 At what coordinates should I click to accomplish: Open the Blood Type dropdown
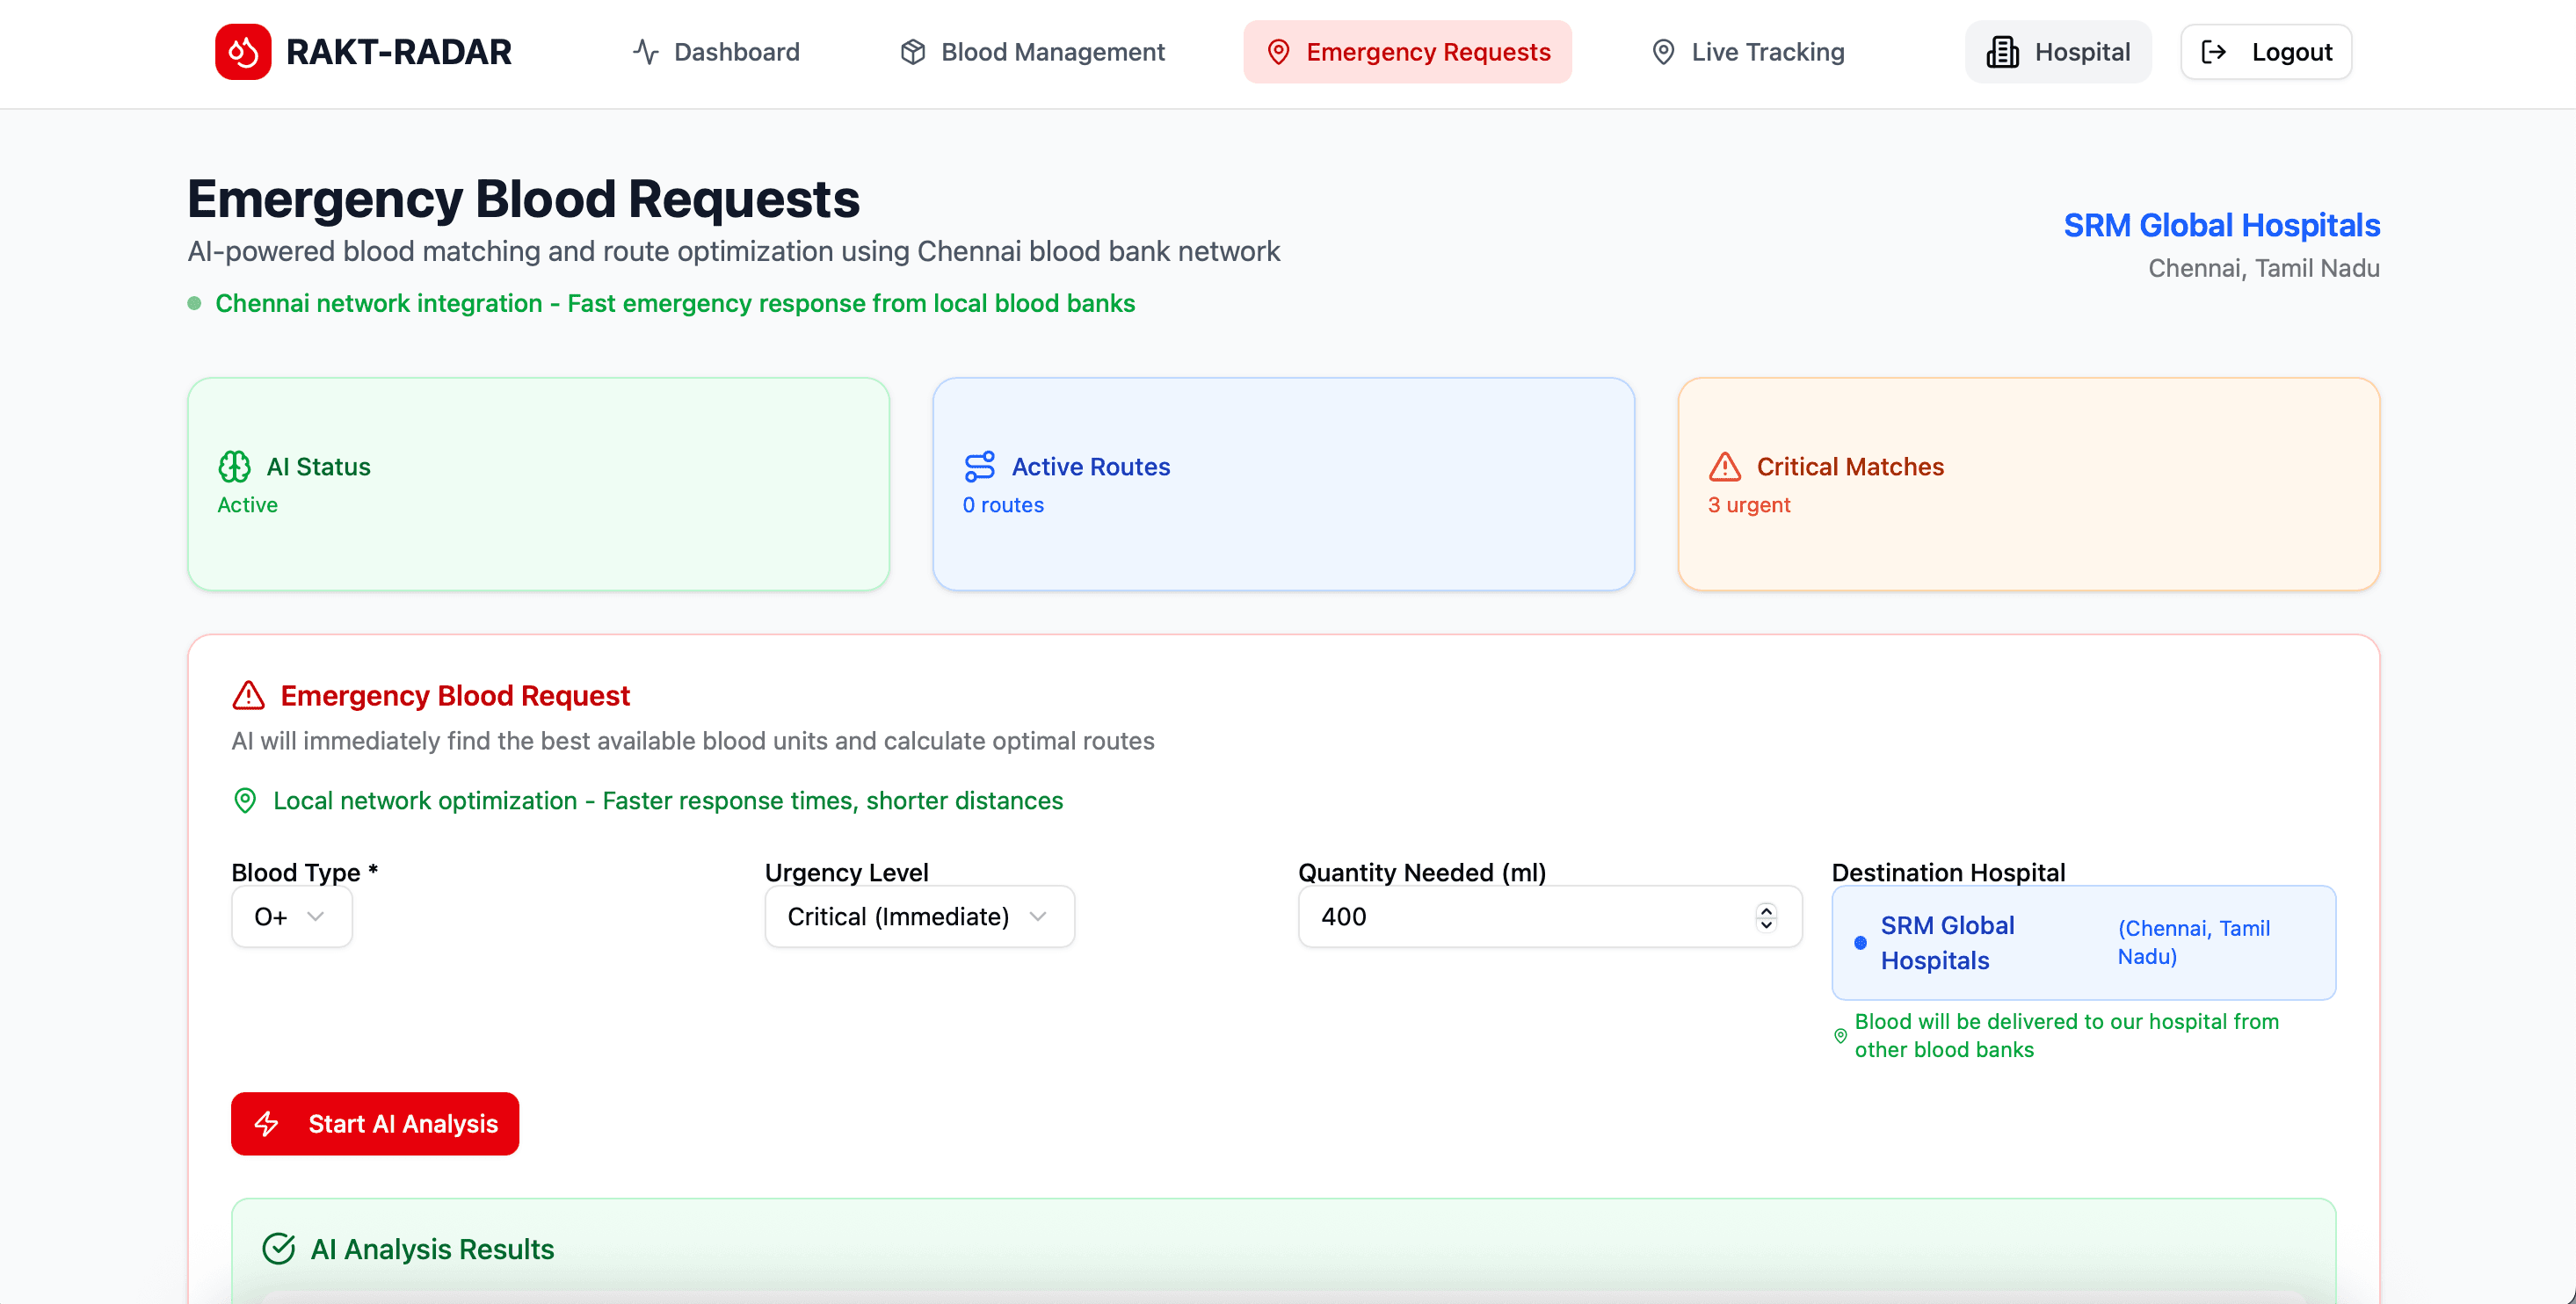[291, 916]
